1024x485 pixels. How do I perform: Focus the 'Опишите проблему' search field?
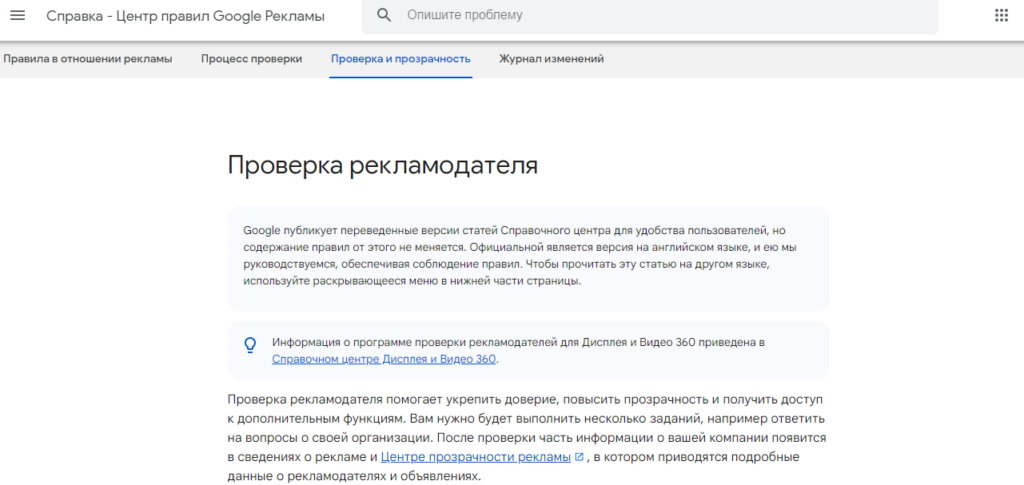pyautogui.click(x=650, y=15)
